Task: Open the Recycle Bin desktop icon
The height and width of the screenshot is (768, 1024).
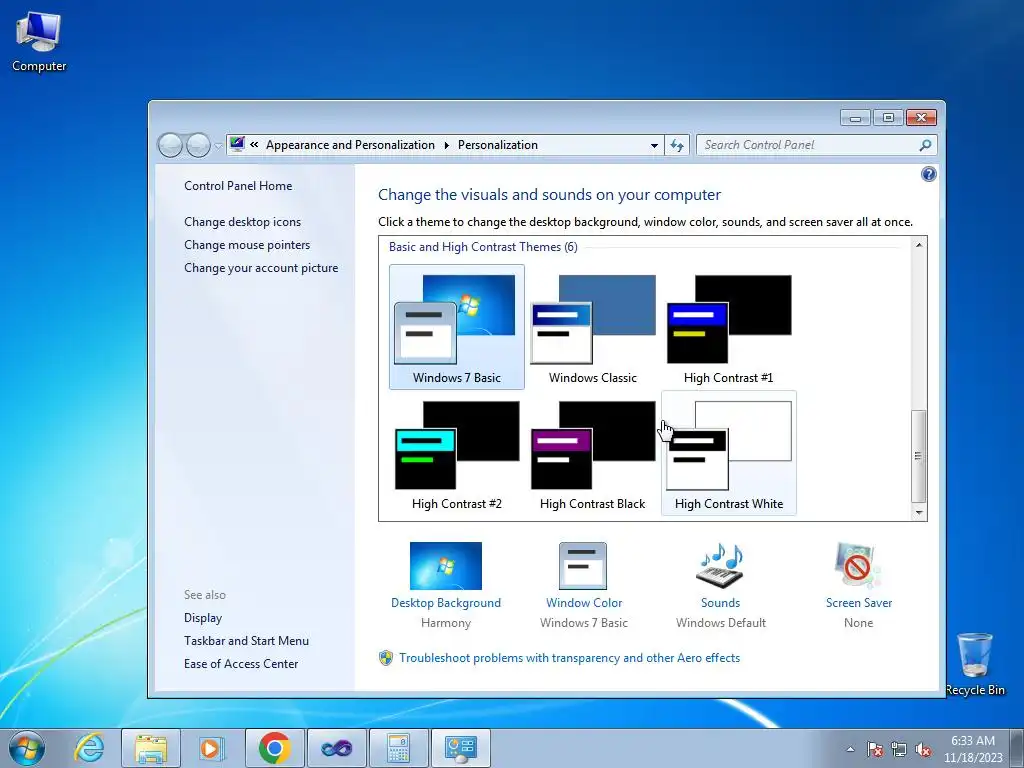Action: [x=975, y=664]
